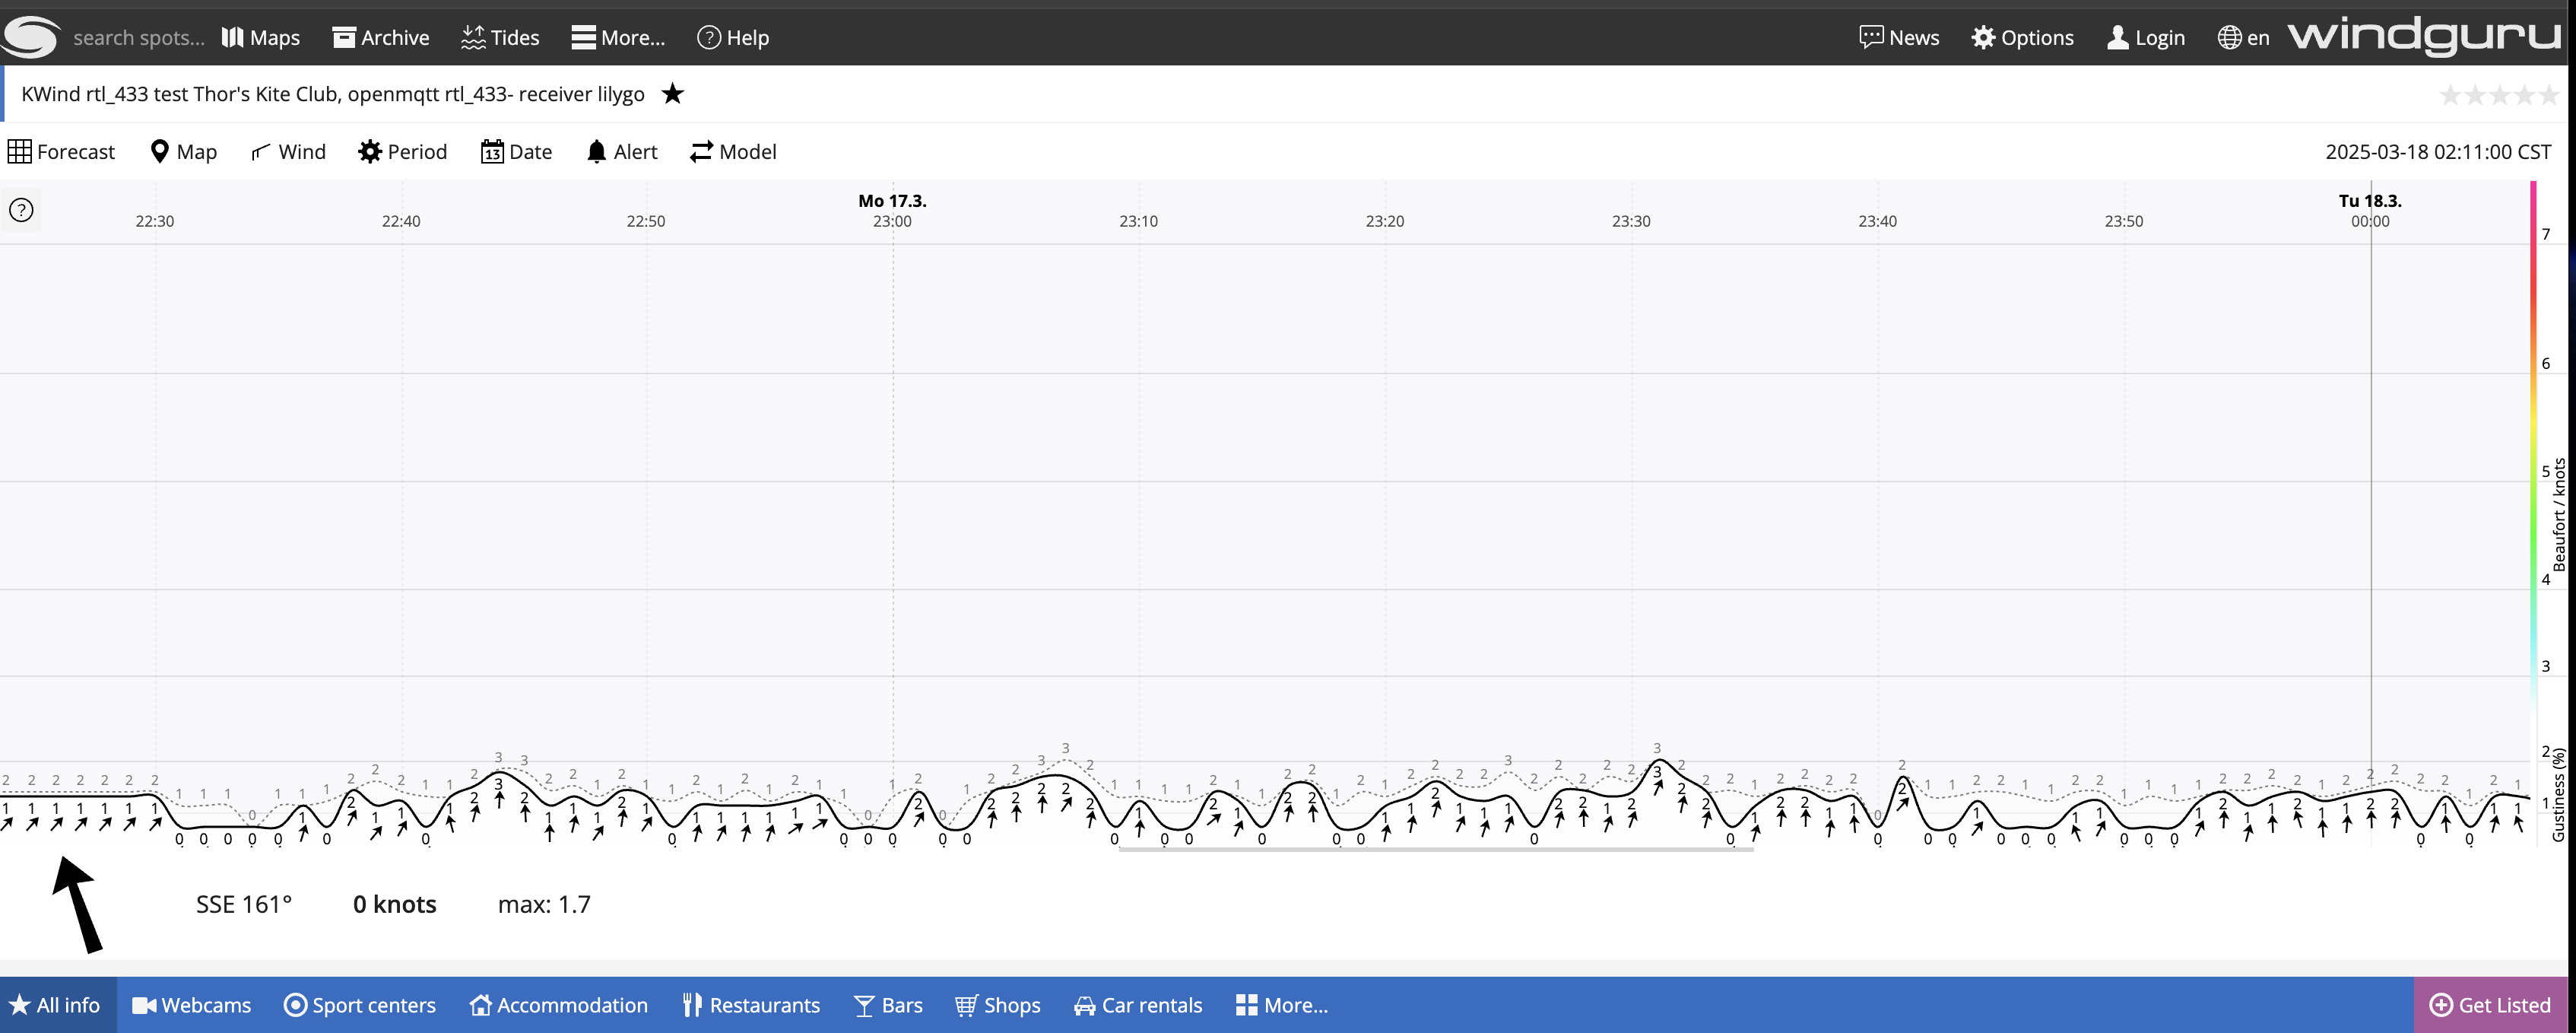This screenshot has width=2576, height=1033.
Task: Click the graph horizontal scrollbar
Action: 1436,850
